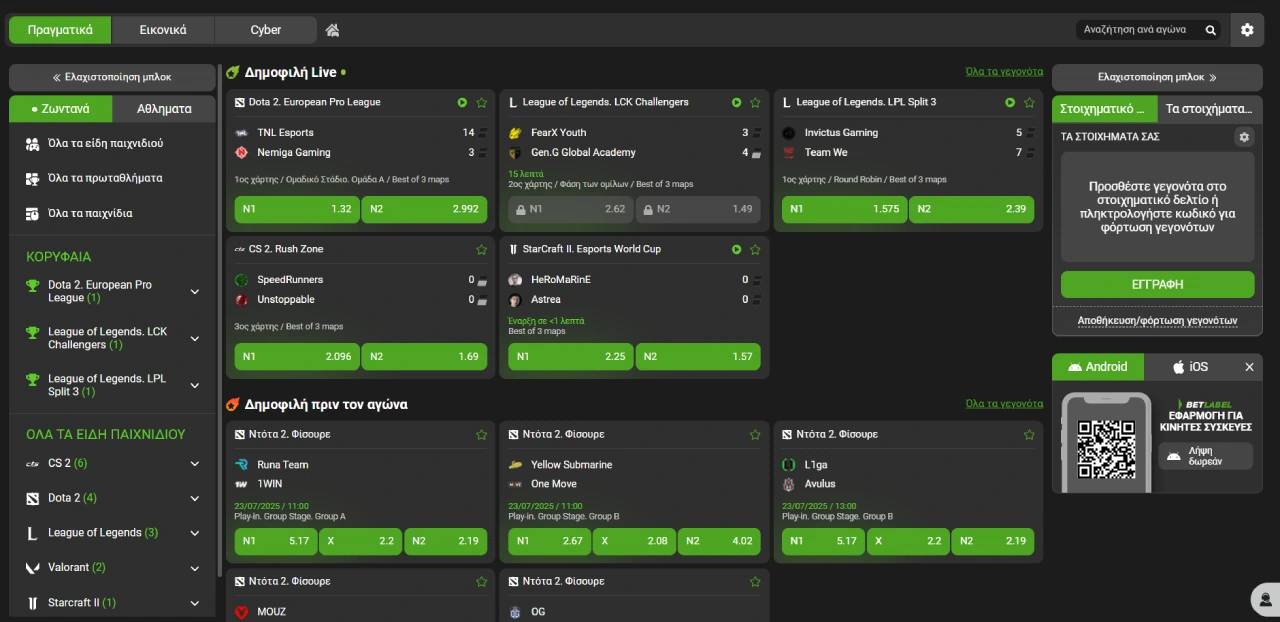Expand the Dota 2 (4) category
Image resolution: width=1280 pixels, height=622 pixels.
[x=195, y=498]
